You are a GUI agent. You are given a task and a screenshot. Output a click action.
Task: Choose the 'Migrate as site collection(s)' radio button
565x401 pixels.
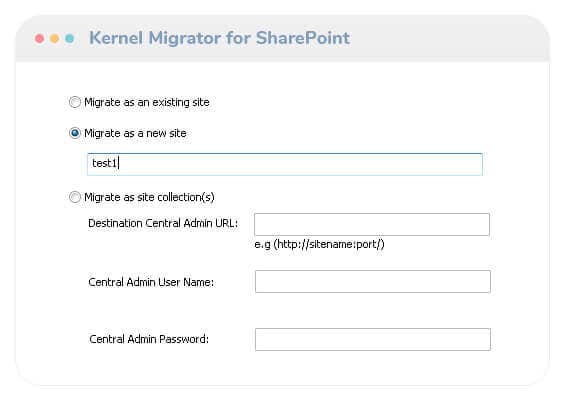click(75, 197)
